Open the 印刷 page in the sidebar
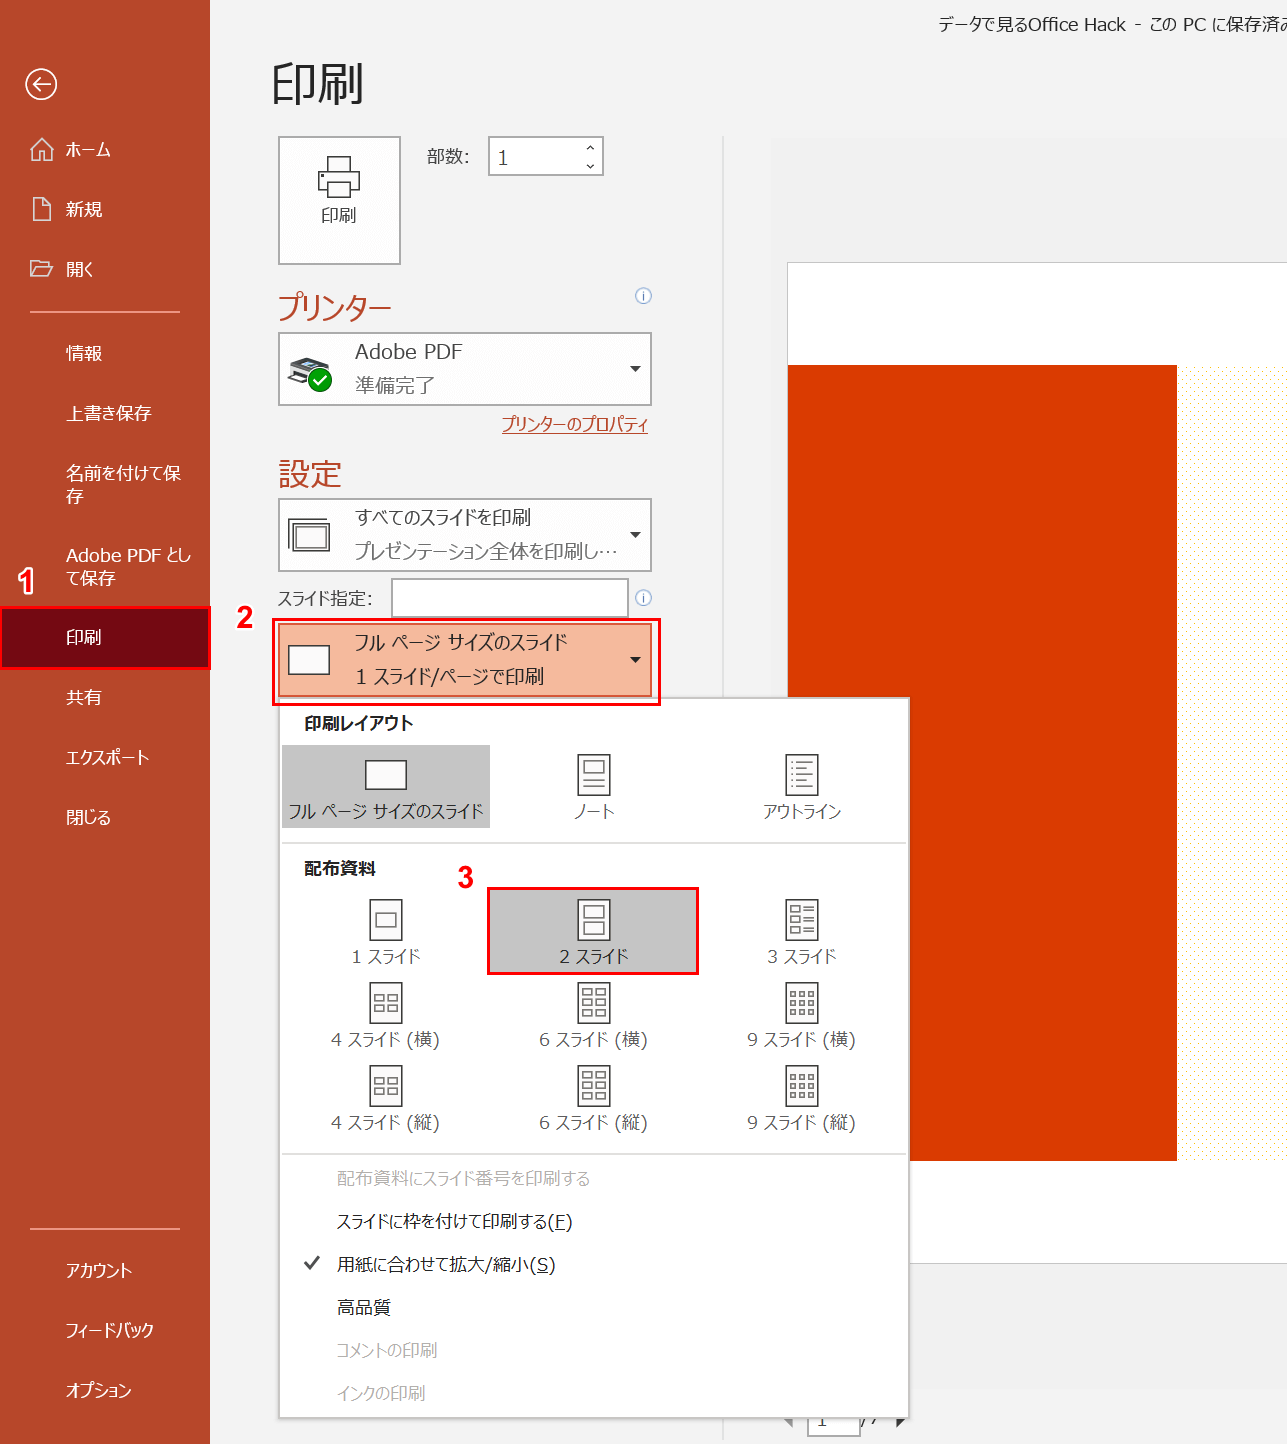1287x1444 pixels. [x=105, y=637]
